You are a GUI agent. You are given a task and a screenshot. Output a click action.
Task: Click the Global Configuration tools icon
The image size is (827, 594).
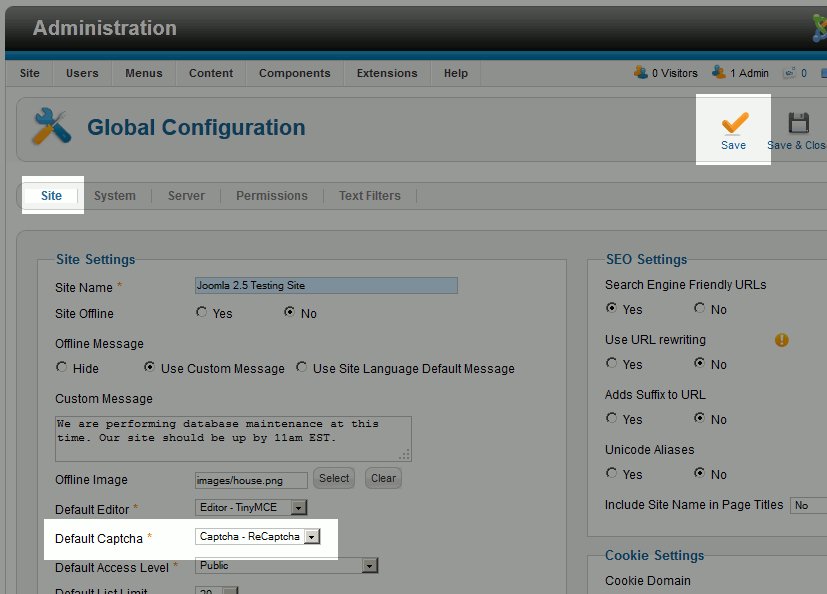tap(52, 127)
